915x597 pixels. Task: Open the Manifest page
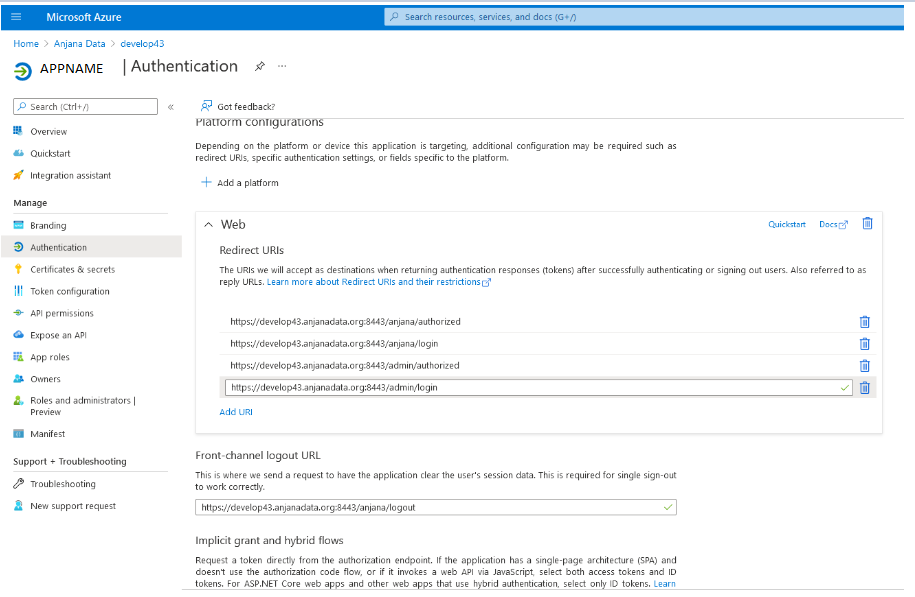(47, 434)
